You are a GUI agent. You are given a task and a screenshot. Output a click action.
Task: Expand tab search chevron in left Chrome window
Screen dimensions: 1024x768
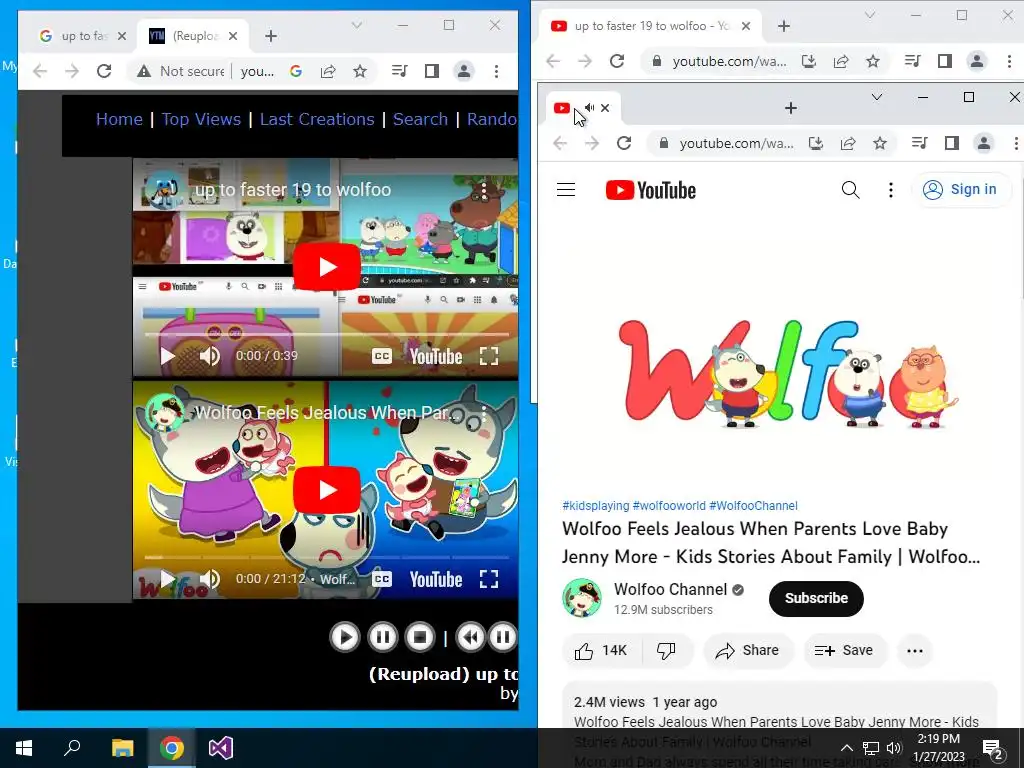point(357,25)
